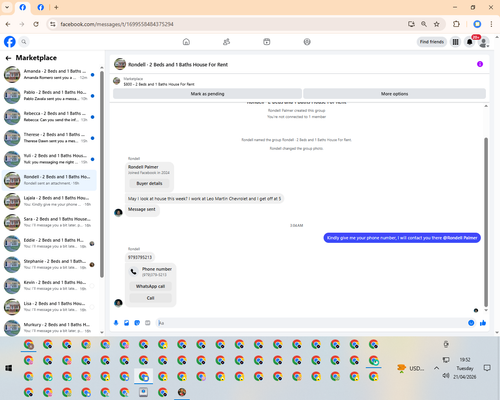Send a thumbs-up like
The width and height of the screenshot is (500, 400).
point(483,323)
